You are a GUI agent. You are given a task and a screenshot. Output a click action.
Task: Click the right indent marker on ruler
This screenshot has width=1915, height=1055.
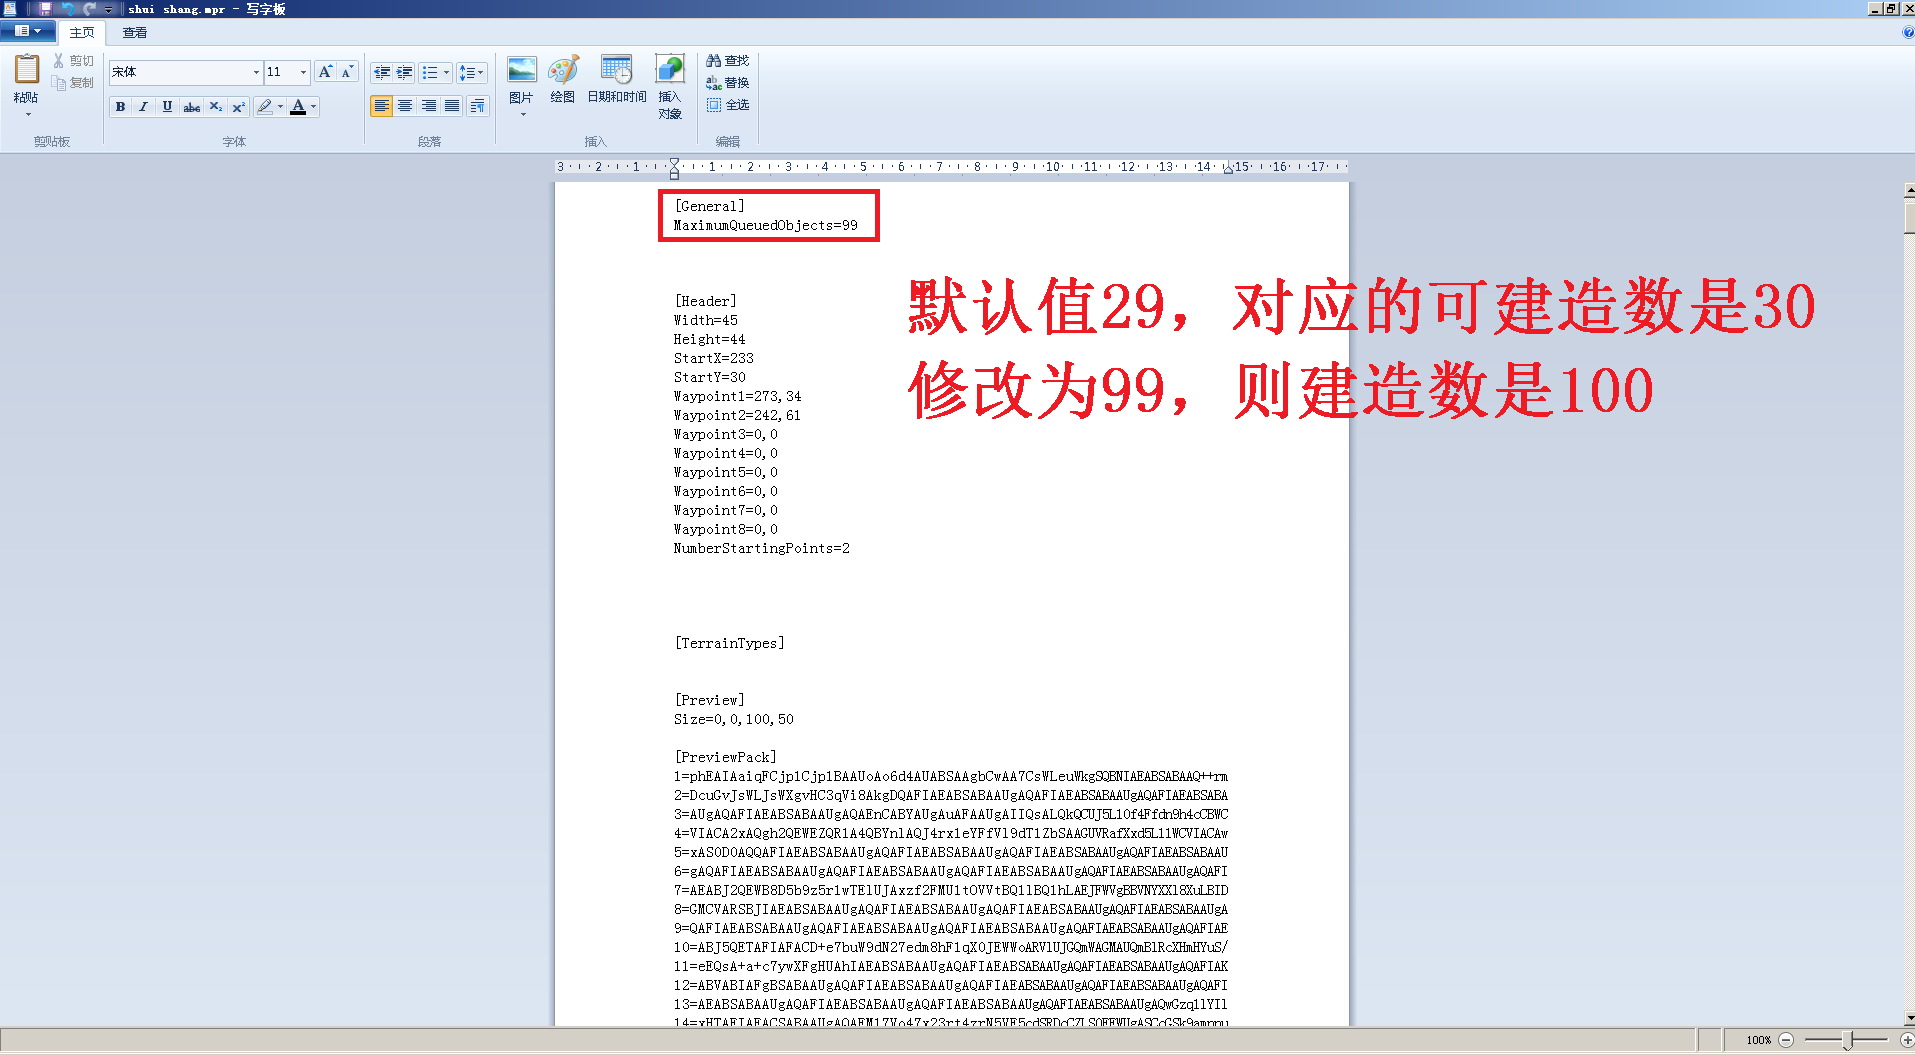(1228, 170)
